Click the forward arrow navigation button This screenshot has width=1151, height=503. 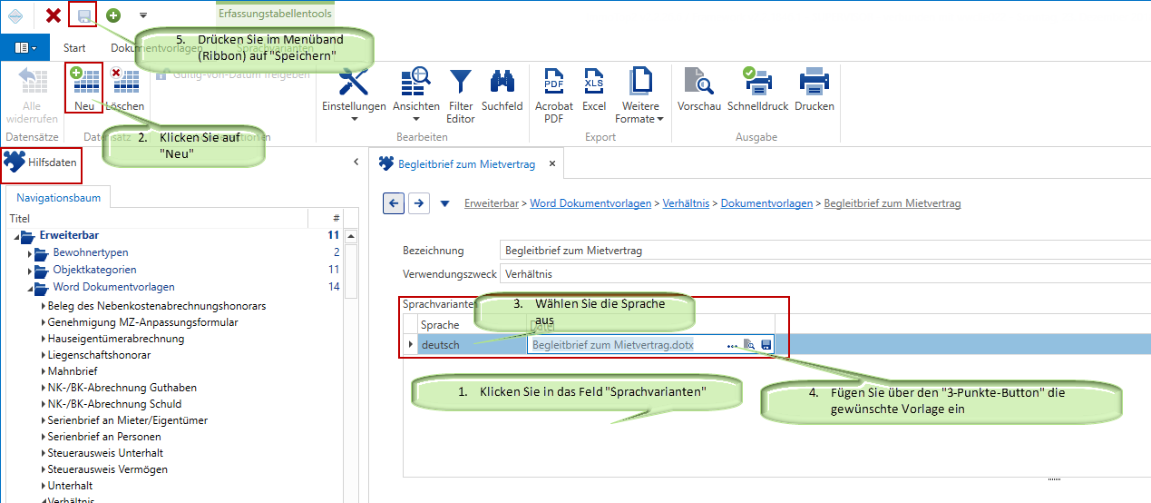(418, 203)
